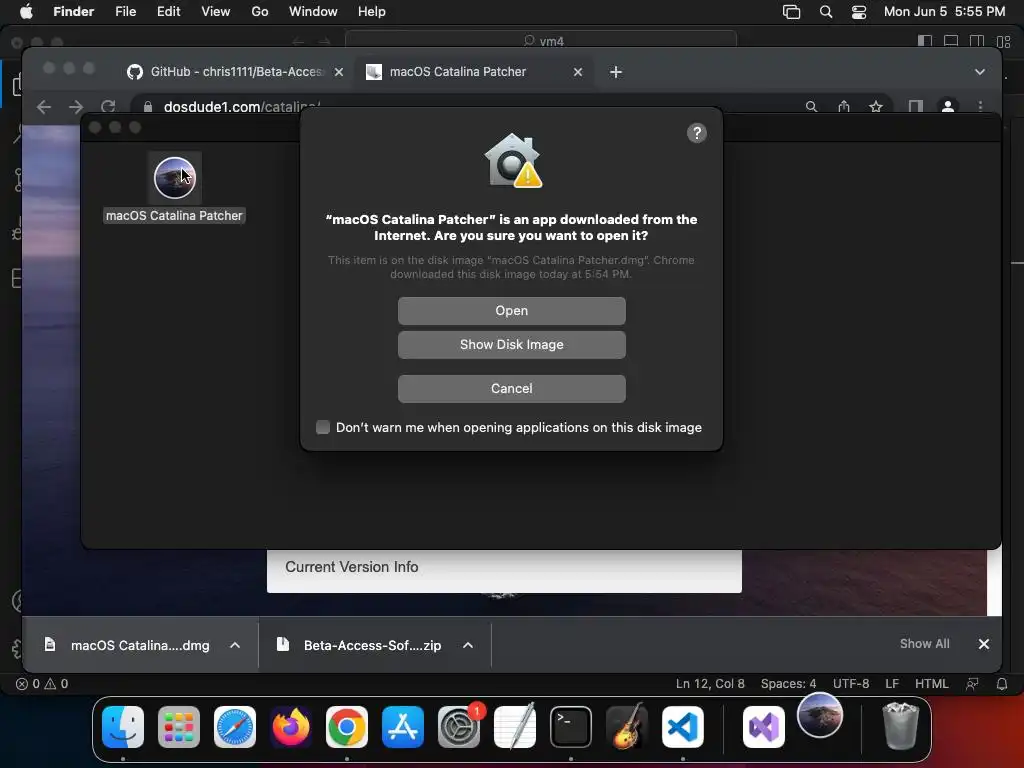Go forward in Chrome
Image resolution: width=1024 pixels, height=768 pixels.
[76, 106]
